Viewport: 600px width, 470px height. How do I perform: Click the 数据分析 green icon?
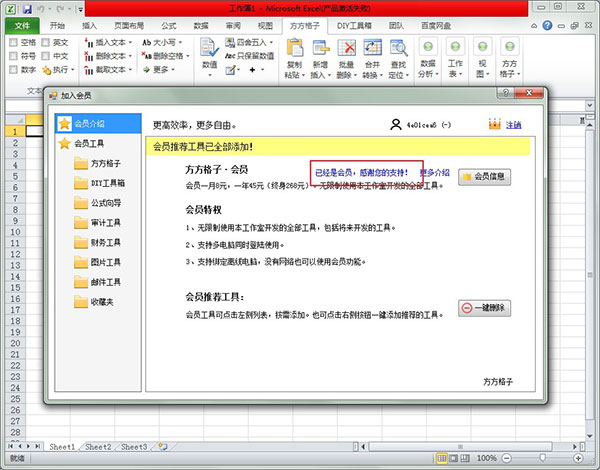coord(428,47)
